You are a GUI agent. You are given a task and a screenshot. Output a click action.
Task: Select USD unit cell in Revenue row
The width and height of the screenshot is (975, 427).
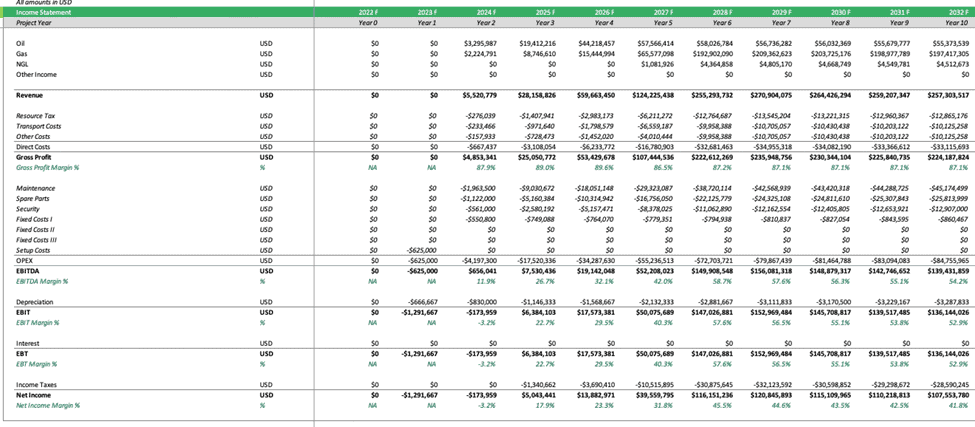point(266,96)
